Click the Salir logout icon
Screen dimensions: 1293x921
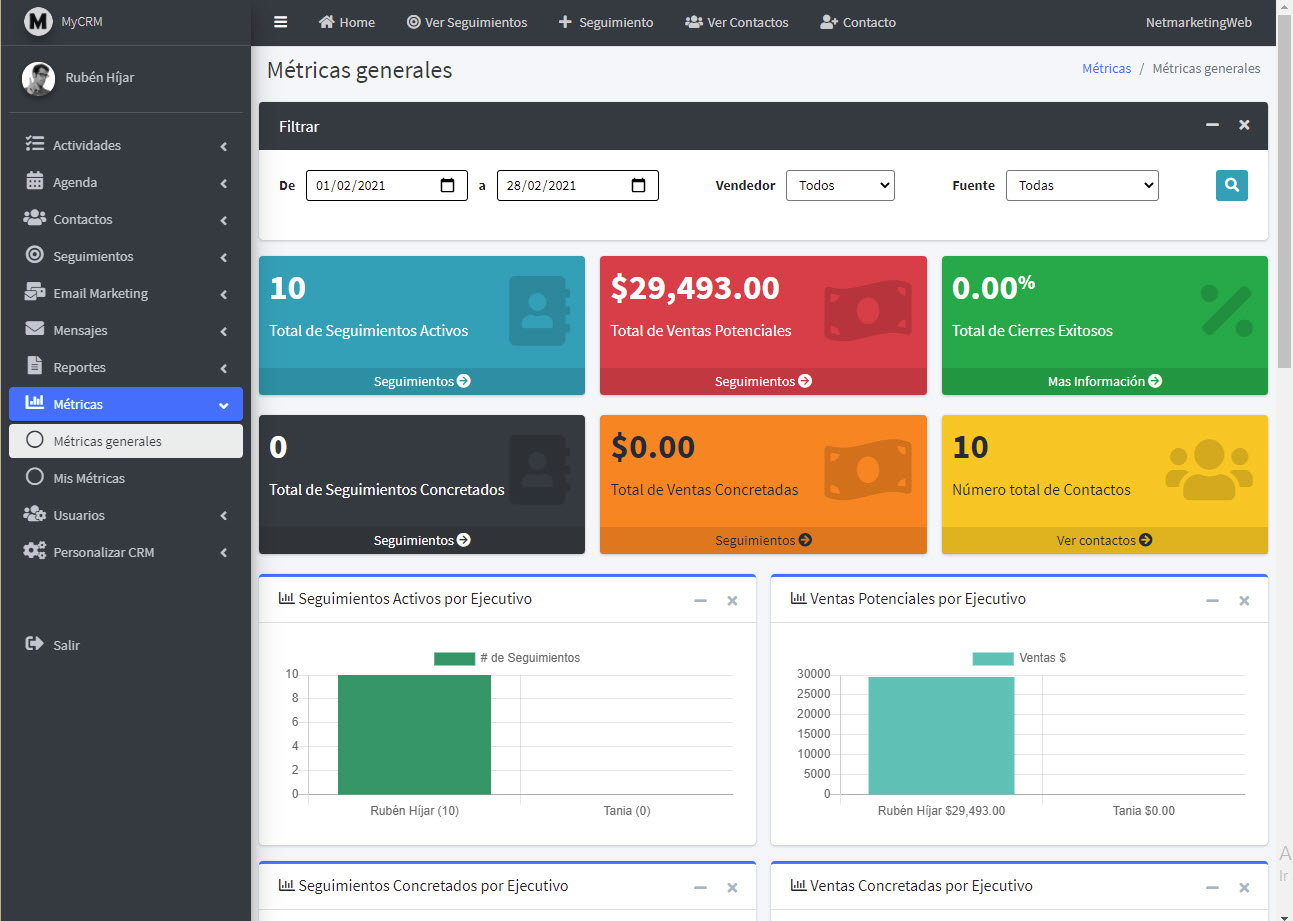click(35, 644)
